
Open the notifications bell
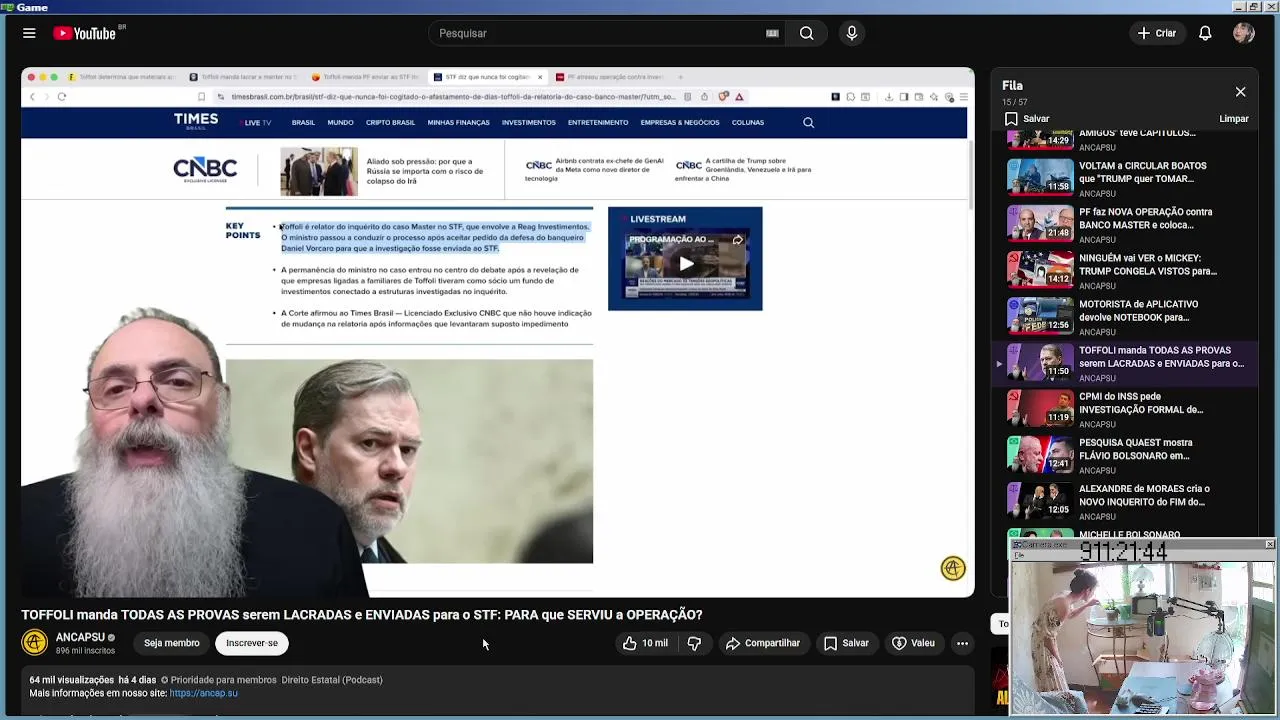pyautogui.click(x=1205, y=33)
